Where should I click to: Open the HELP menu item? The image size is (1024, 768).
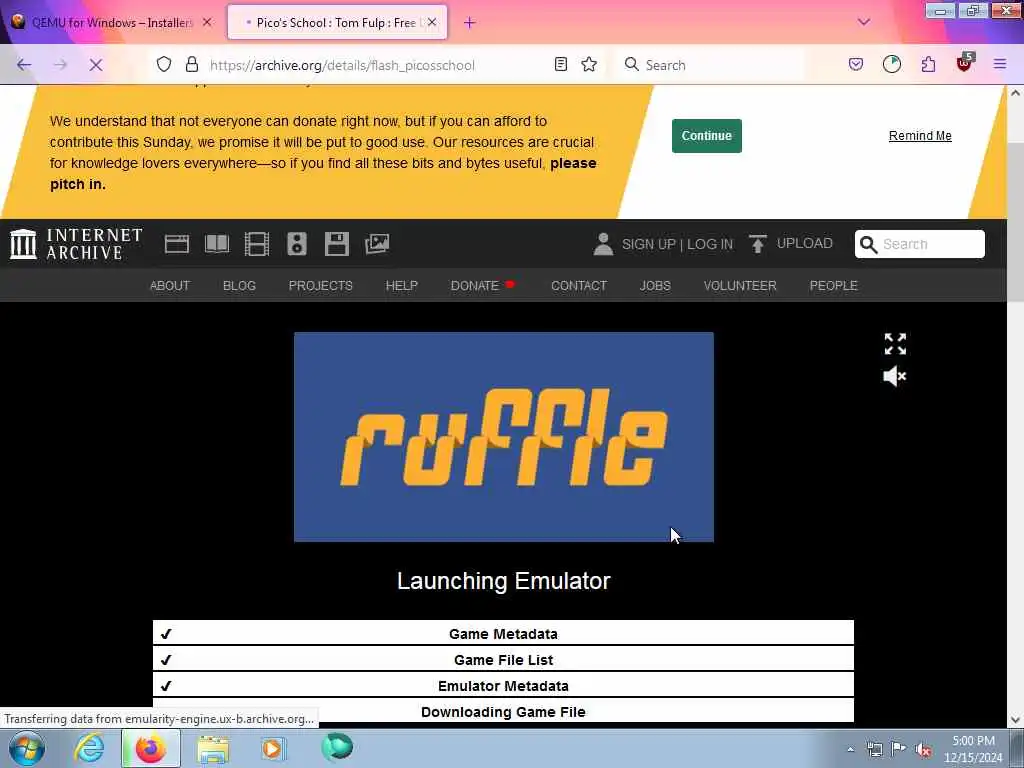click(x=402, y=285)
